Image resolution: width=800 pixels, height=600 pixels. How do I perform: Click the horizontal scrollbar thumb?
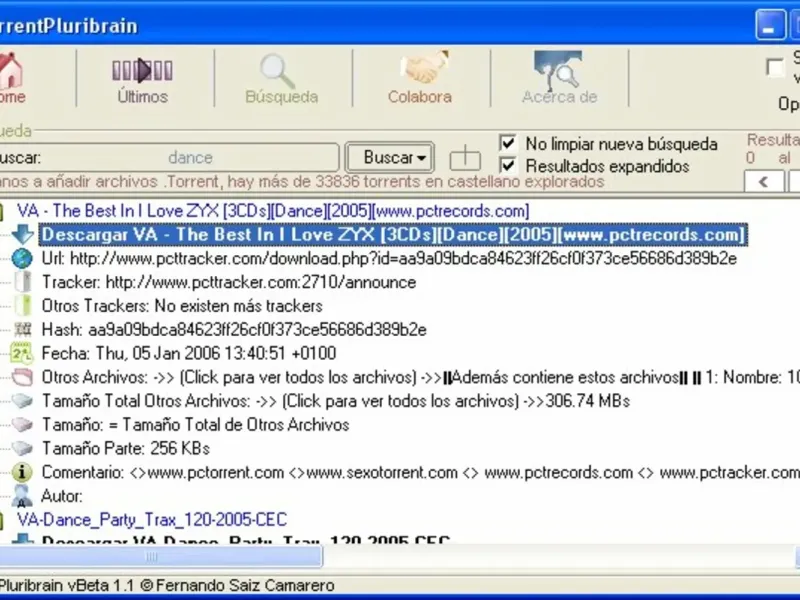160,556
